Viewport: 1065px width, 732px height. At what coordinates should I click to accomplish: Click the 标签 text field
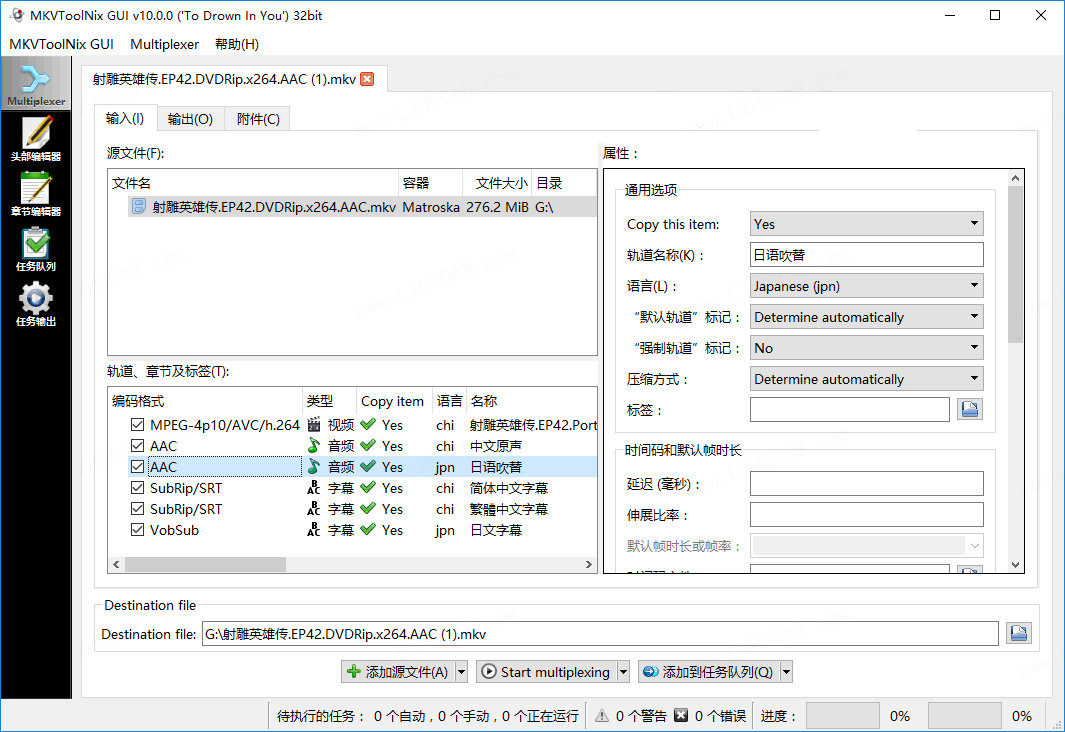click(x=850, y=409)
